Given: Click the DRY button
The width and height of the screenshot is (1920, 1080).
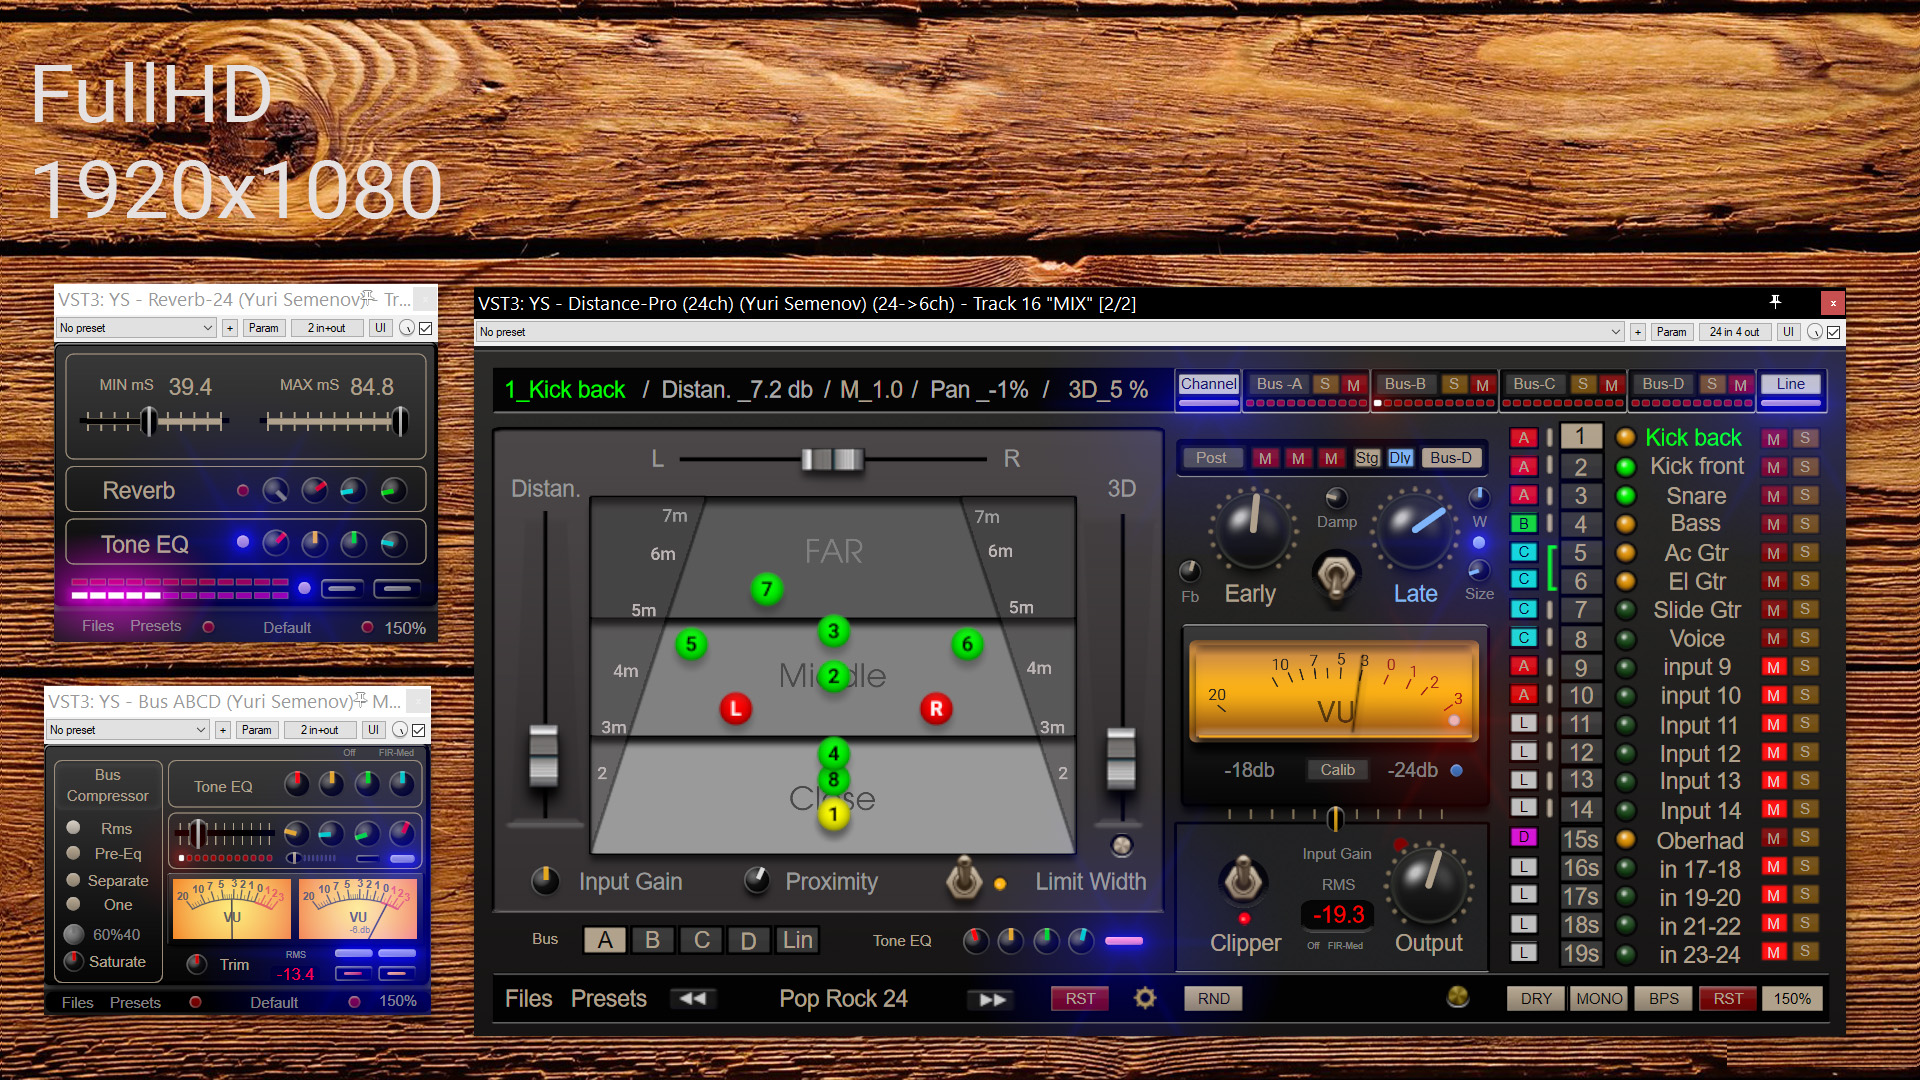Looking at the screenshot, I should (1536, 998).
